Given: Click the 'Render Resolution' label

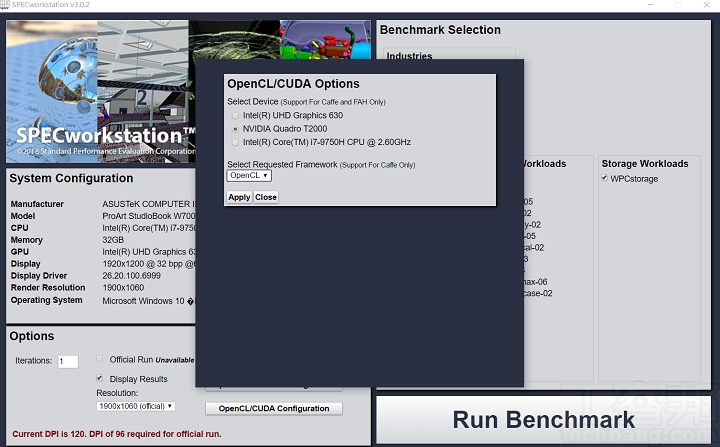Looking at the screenshot, I should tap(48, 288).
